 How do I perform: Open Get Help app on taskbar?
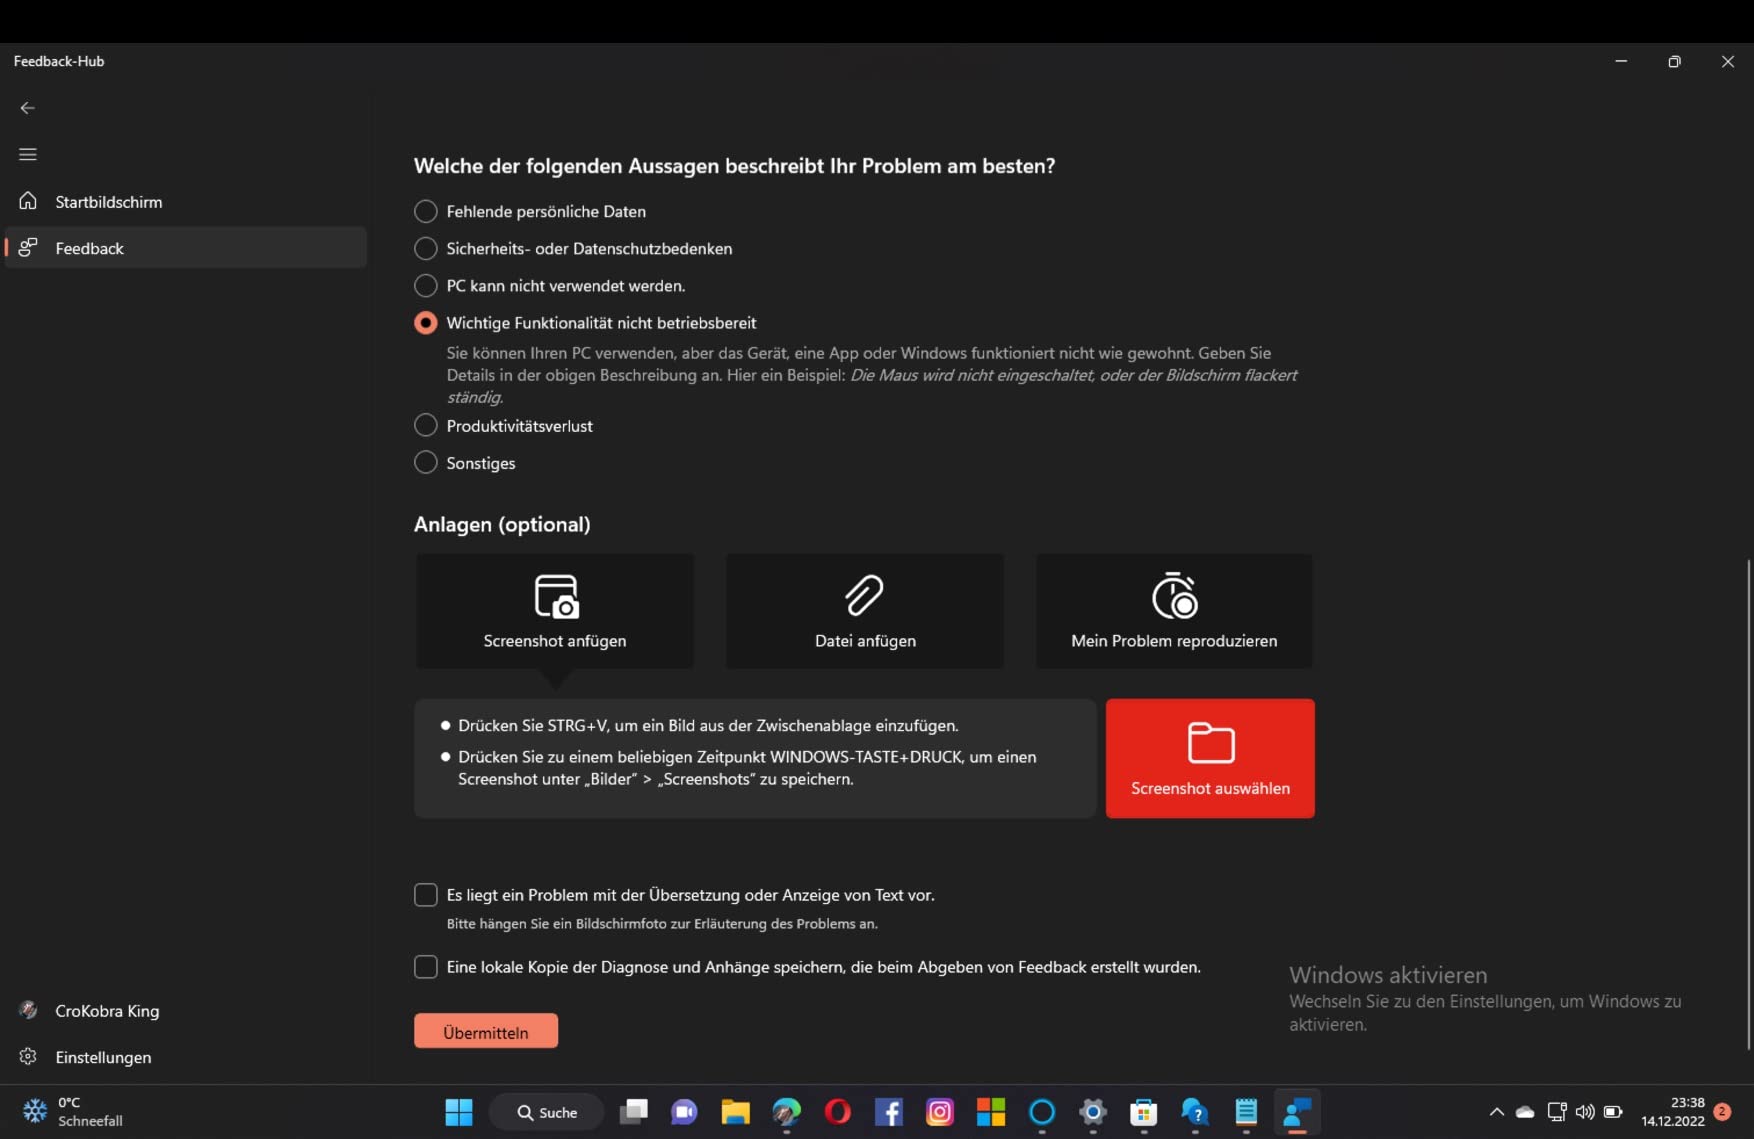pos(1195,1112)
